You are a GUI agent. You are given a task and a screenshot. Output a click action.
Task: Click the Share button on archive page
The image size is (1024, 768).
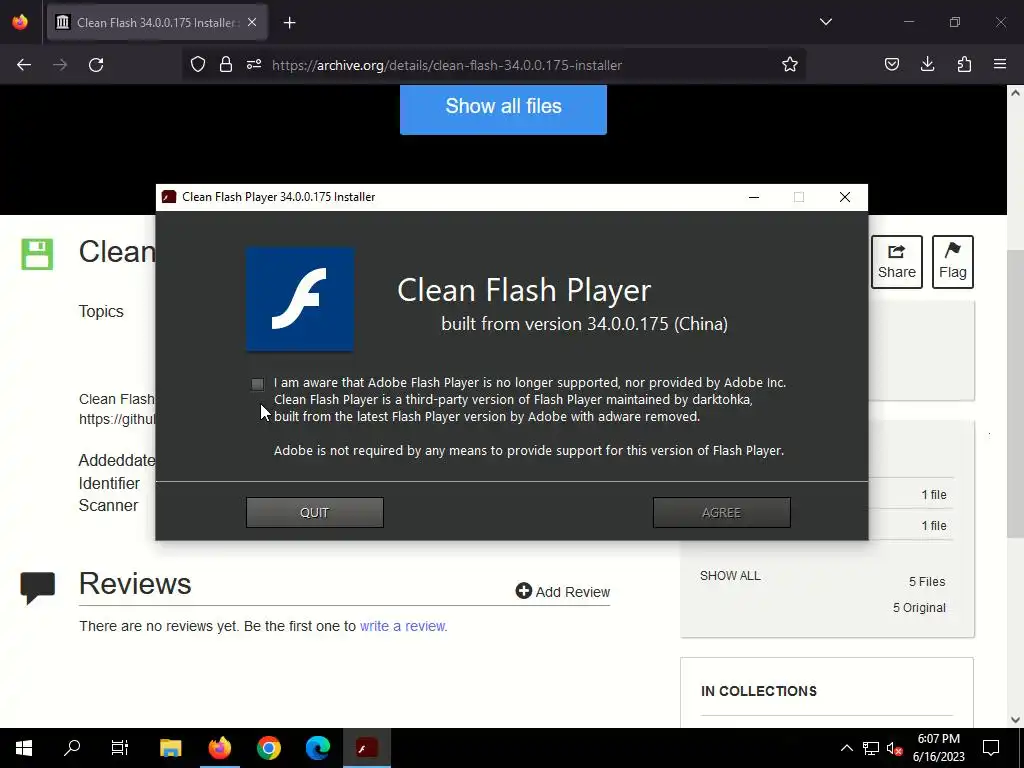[x=897, y=262]
